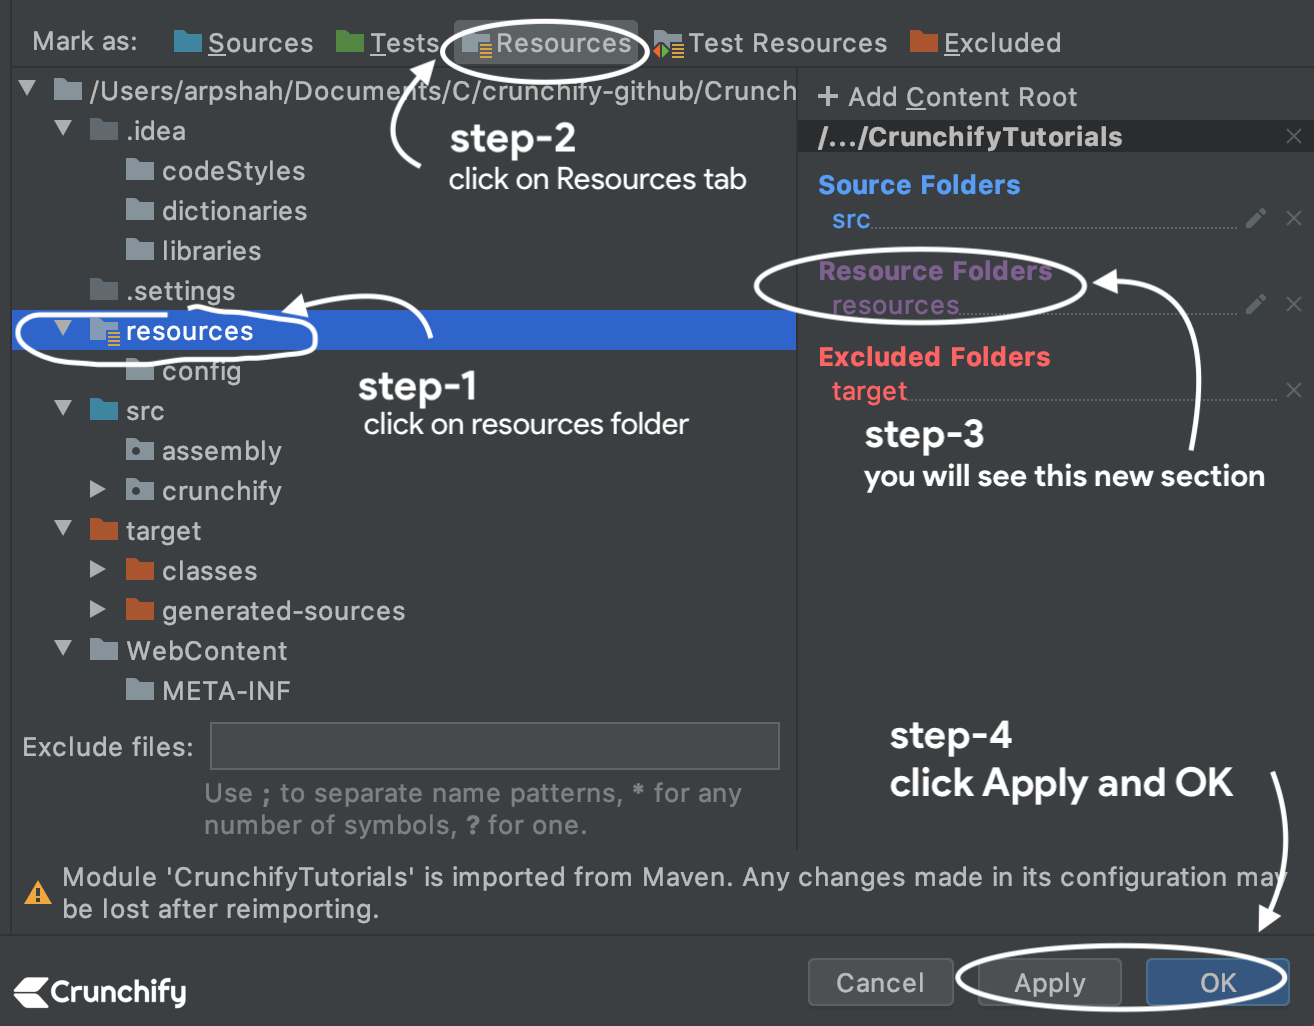1314x1026 pixels.
Task: Remove the target excluded folder
Action: point(1294,390)
